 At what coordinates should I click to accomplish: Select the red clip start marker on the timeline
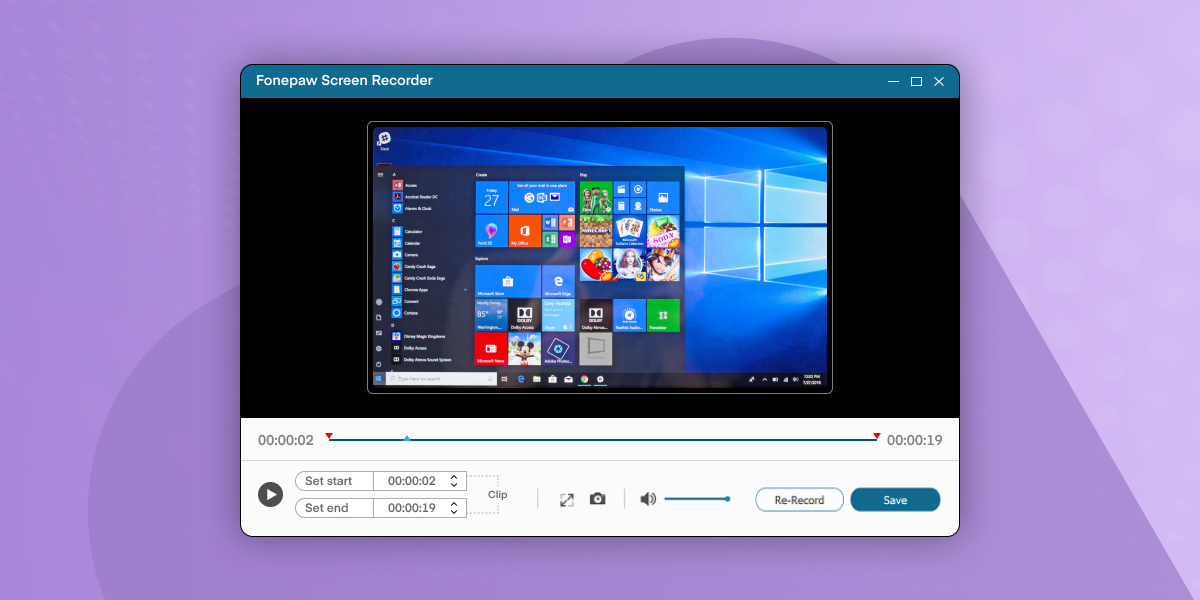click(x=329, y=436)
